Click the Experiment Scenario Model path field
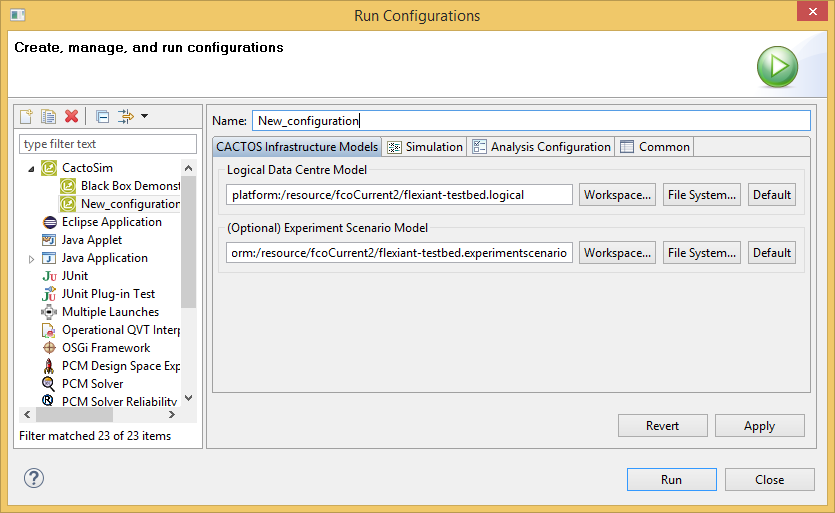 [399, 253]
